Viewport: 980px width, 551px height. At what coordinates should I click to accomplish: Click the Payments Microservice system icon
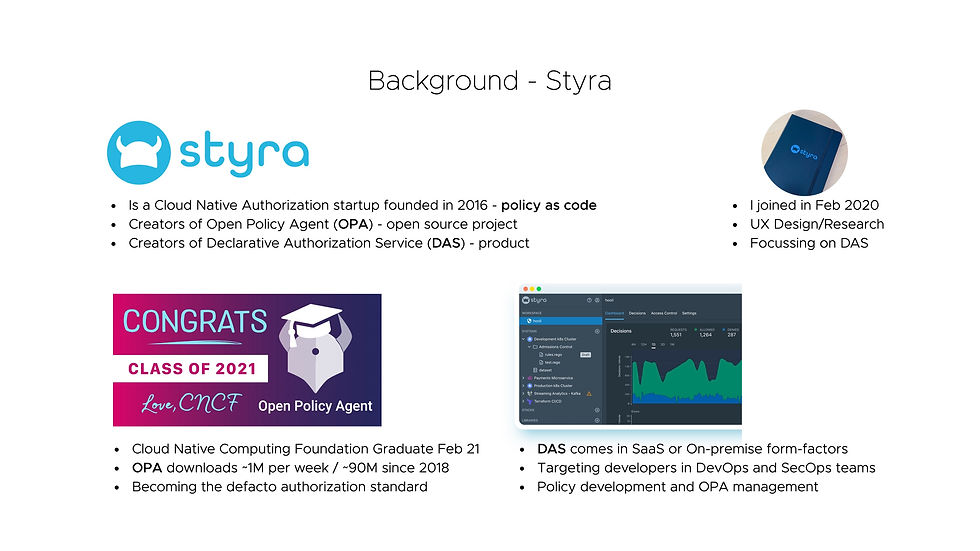pyautogui.click(x=530, y=378)
